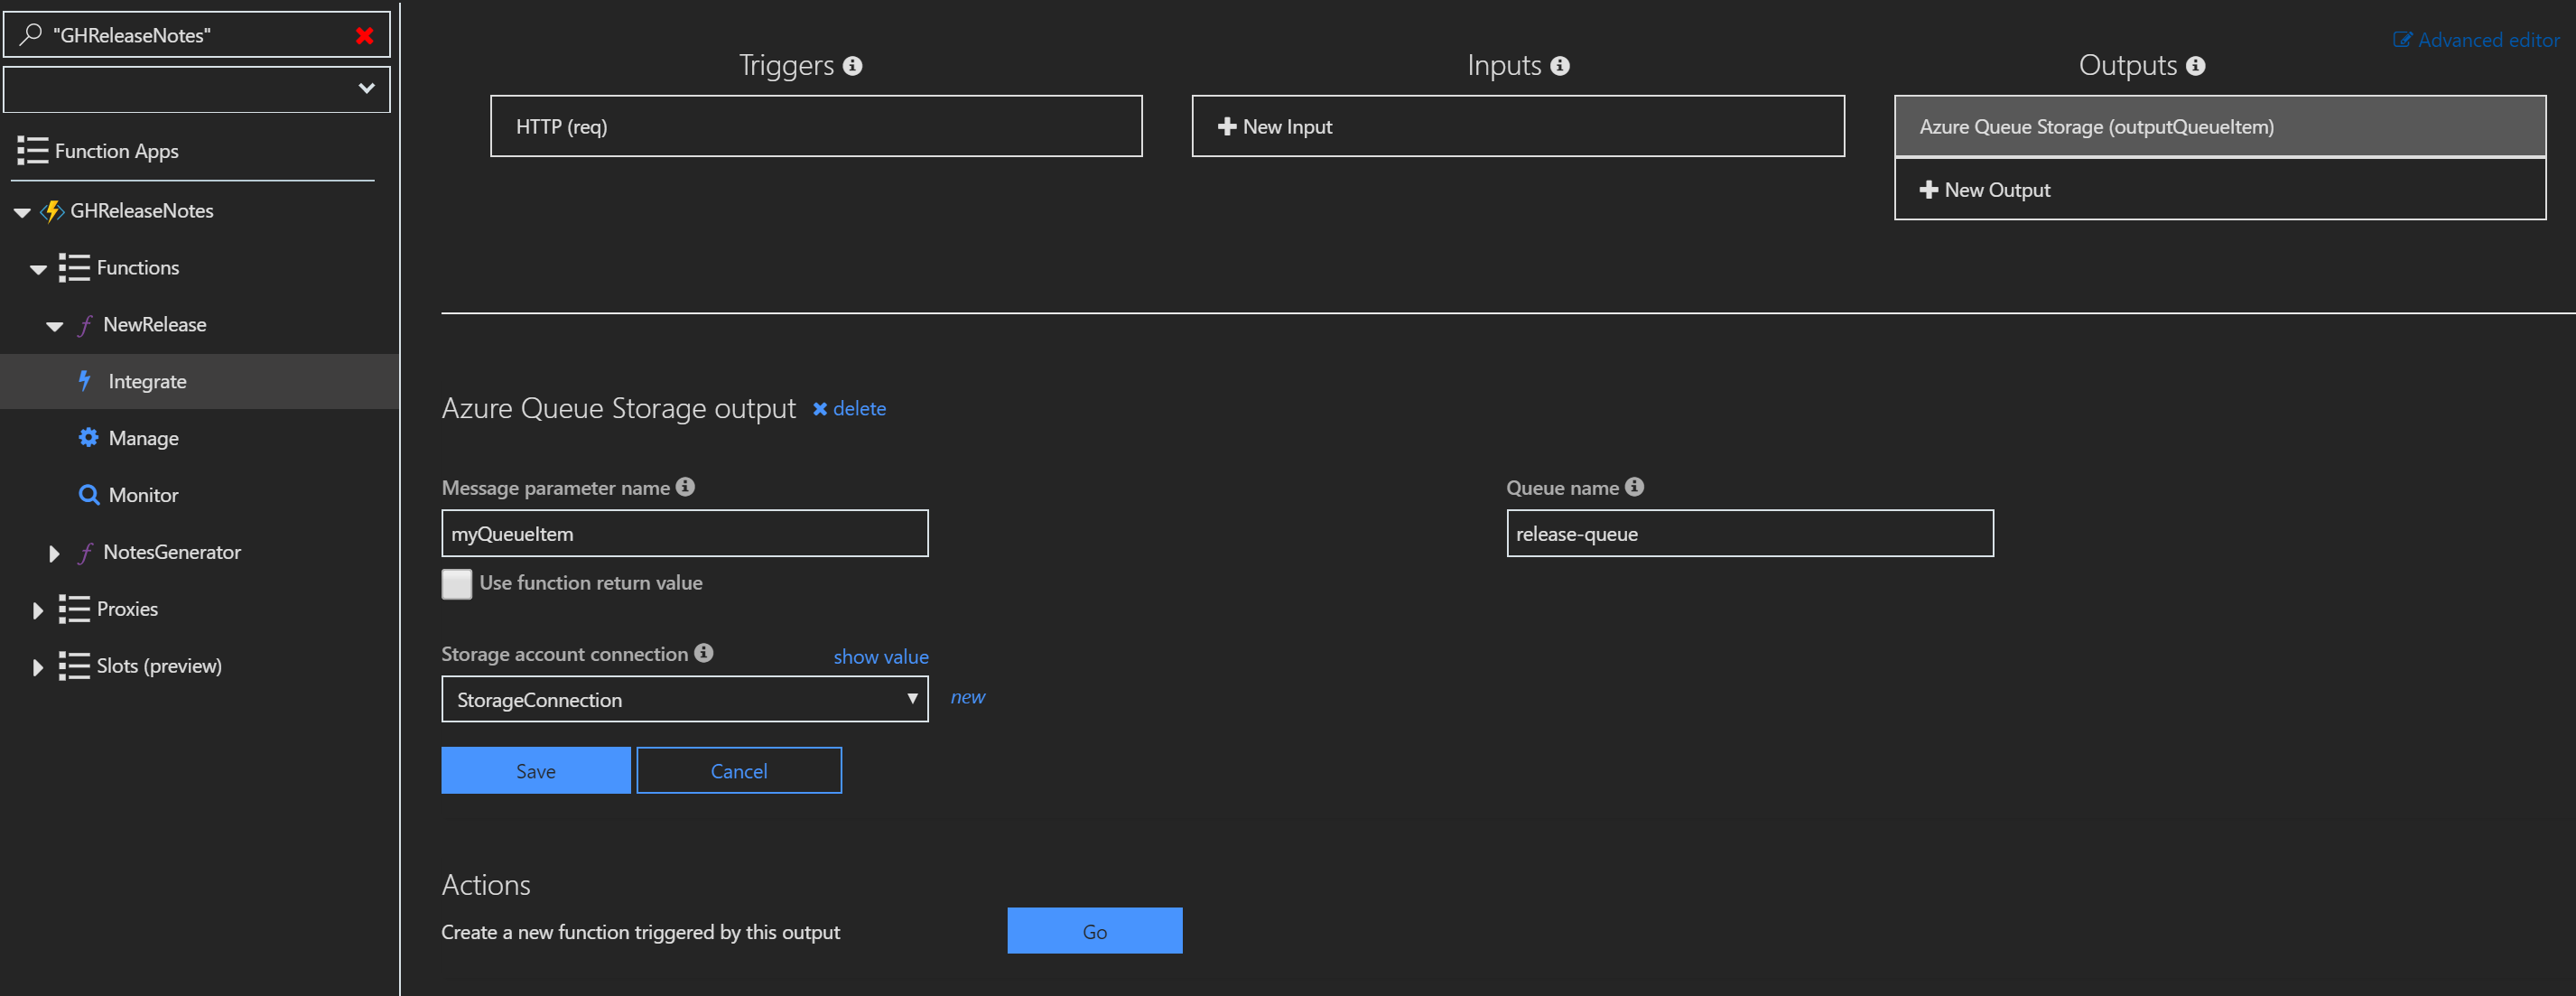Open the Manage gear icon under NewRelease
Image resolution: width=2576 pixels, height=996 pixels.
[88, 437]
